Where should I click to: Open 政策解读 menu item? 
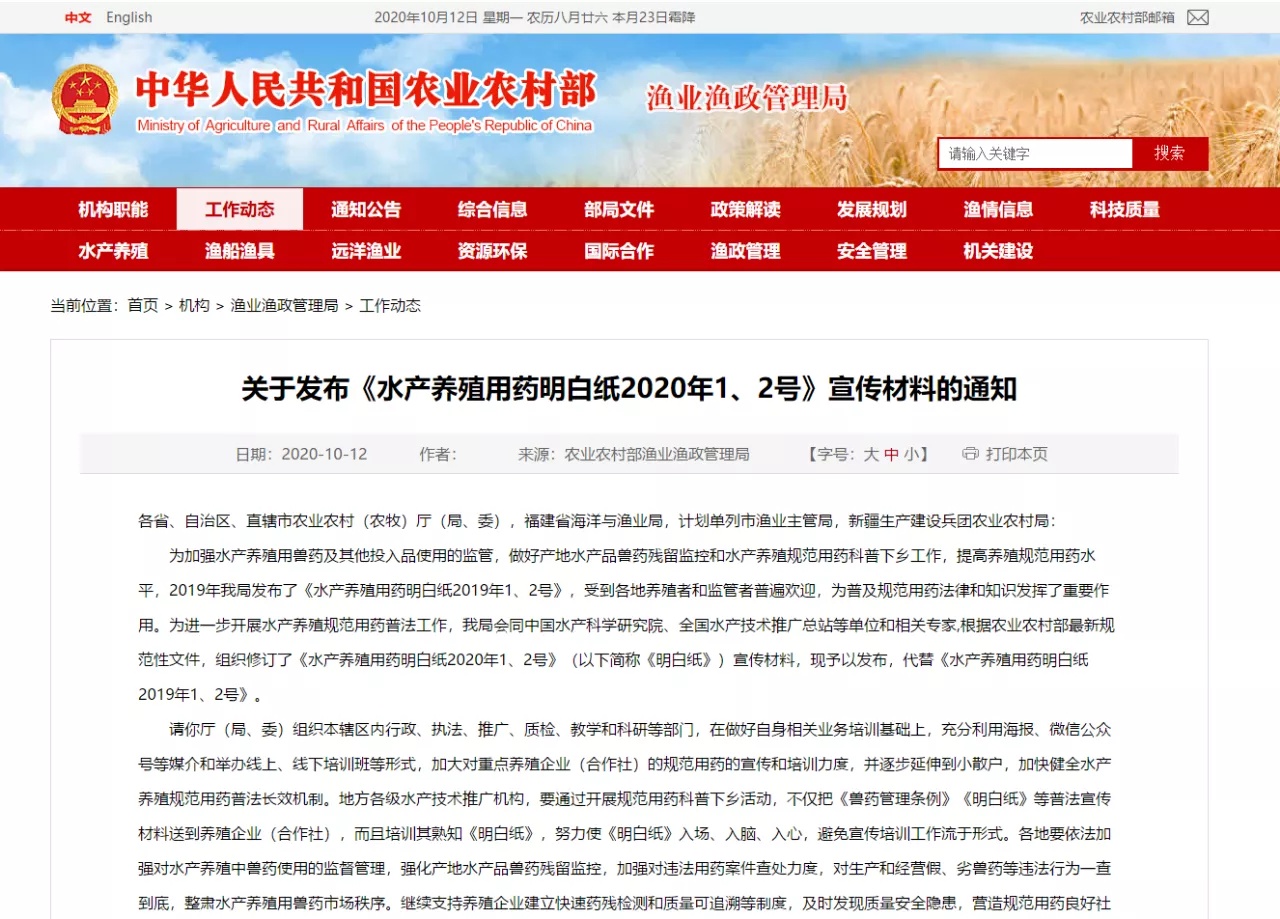click(x=746, y=209)
